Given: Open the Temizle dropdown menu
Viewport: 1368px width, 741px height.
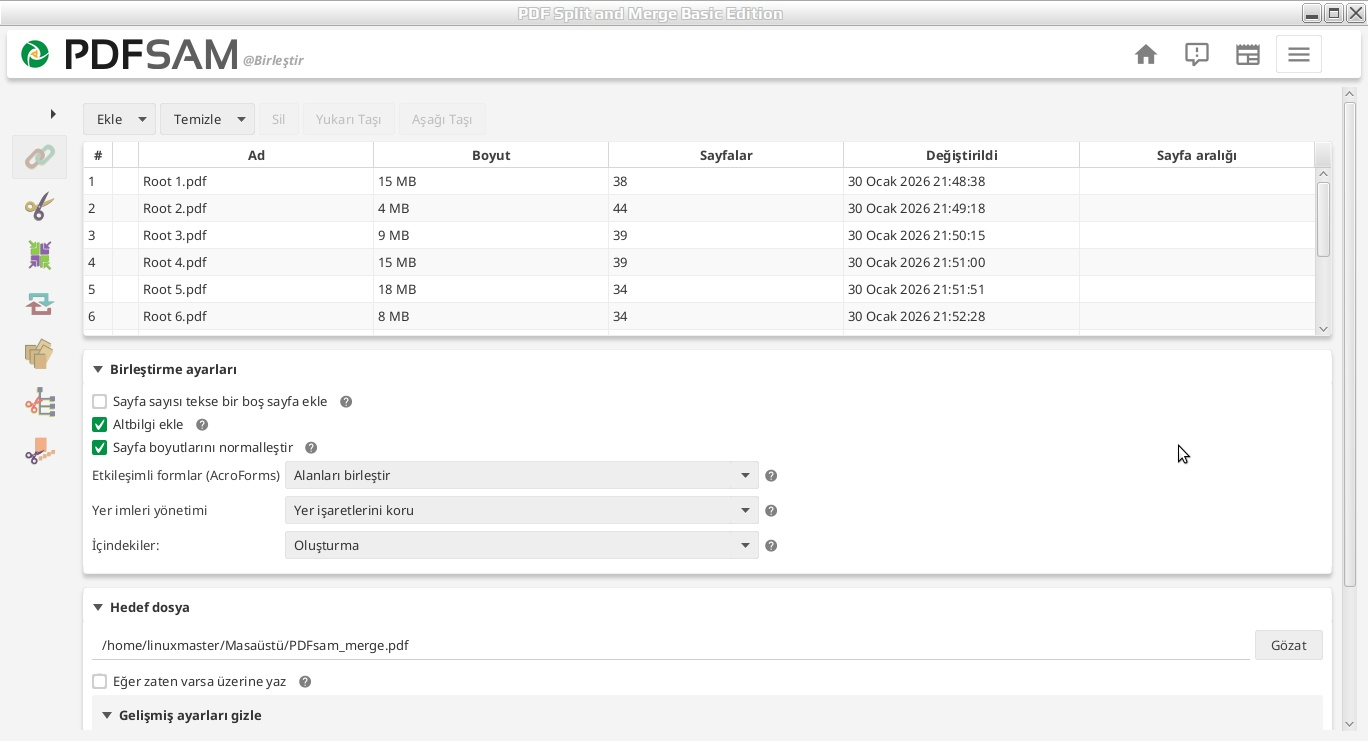Looking at the screenshot, I should (x=207, y=119).
